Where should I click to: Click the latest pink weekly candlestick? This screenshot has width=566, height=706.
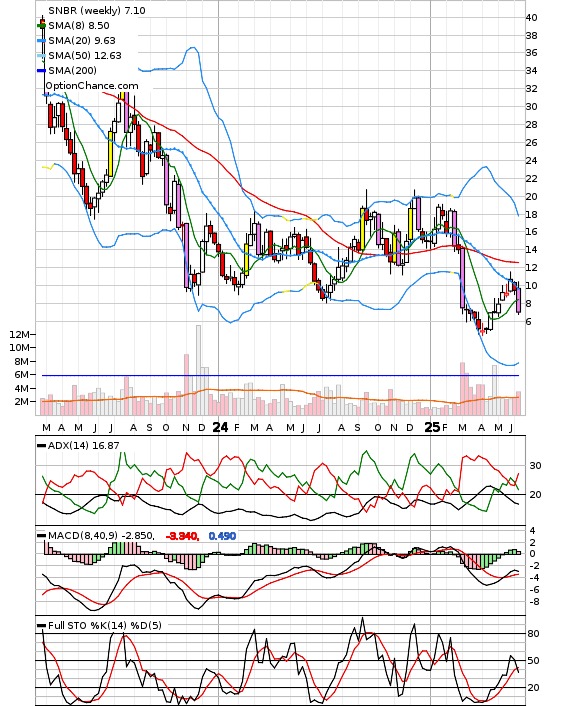[519, 300]
